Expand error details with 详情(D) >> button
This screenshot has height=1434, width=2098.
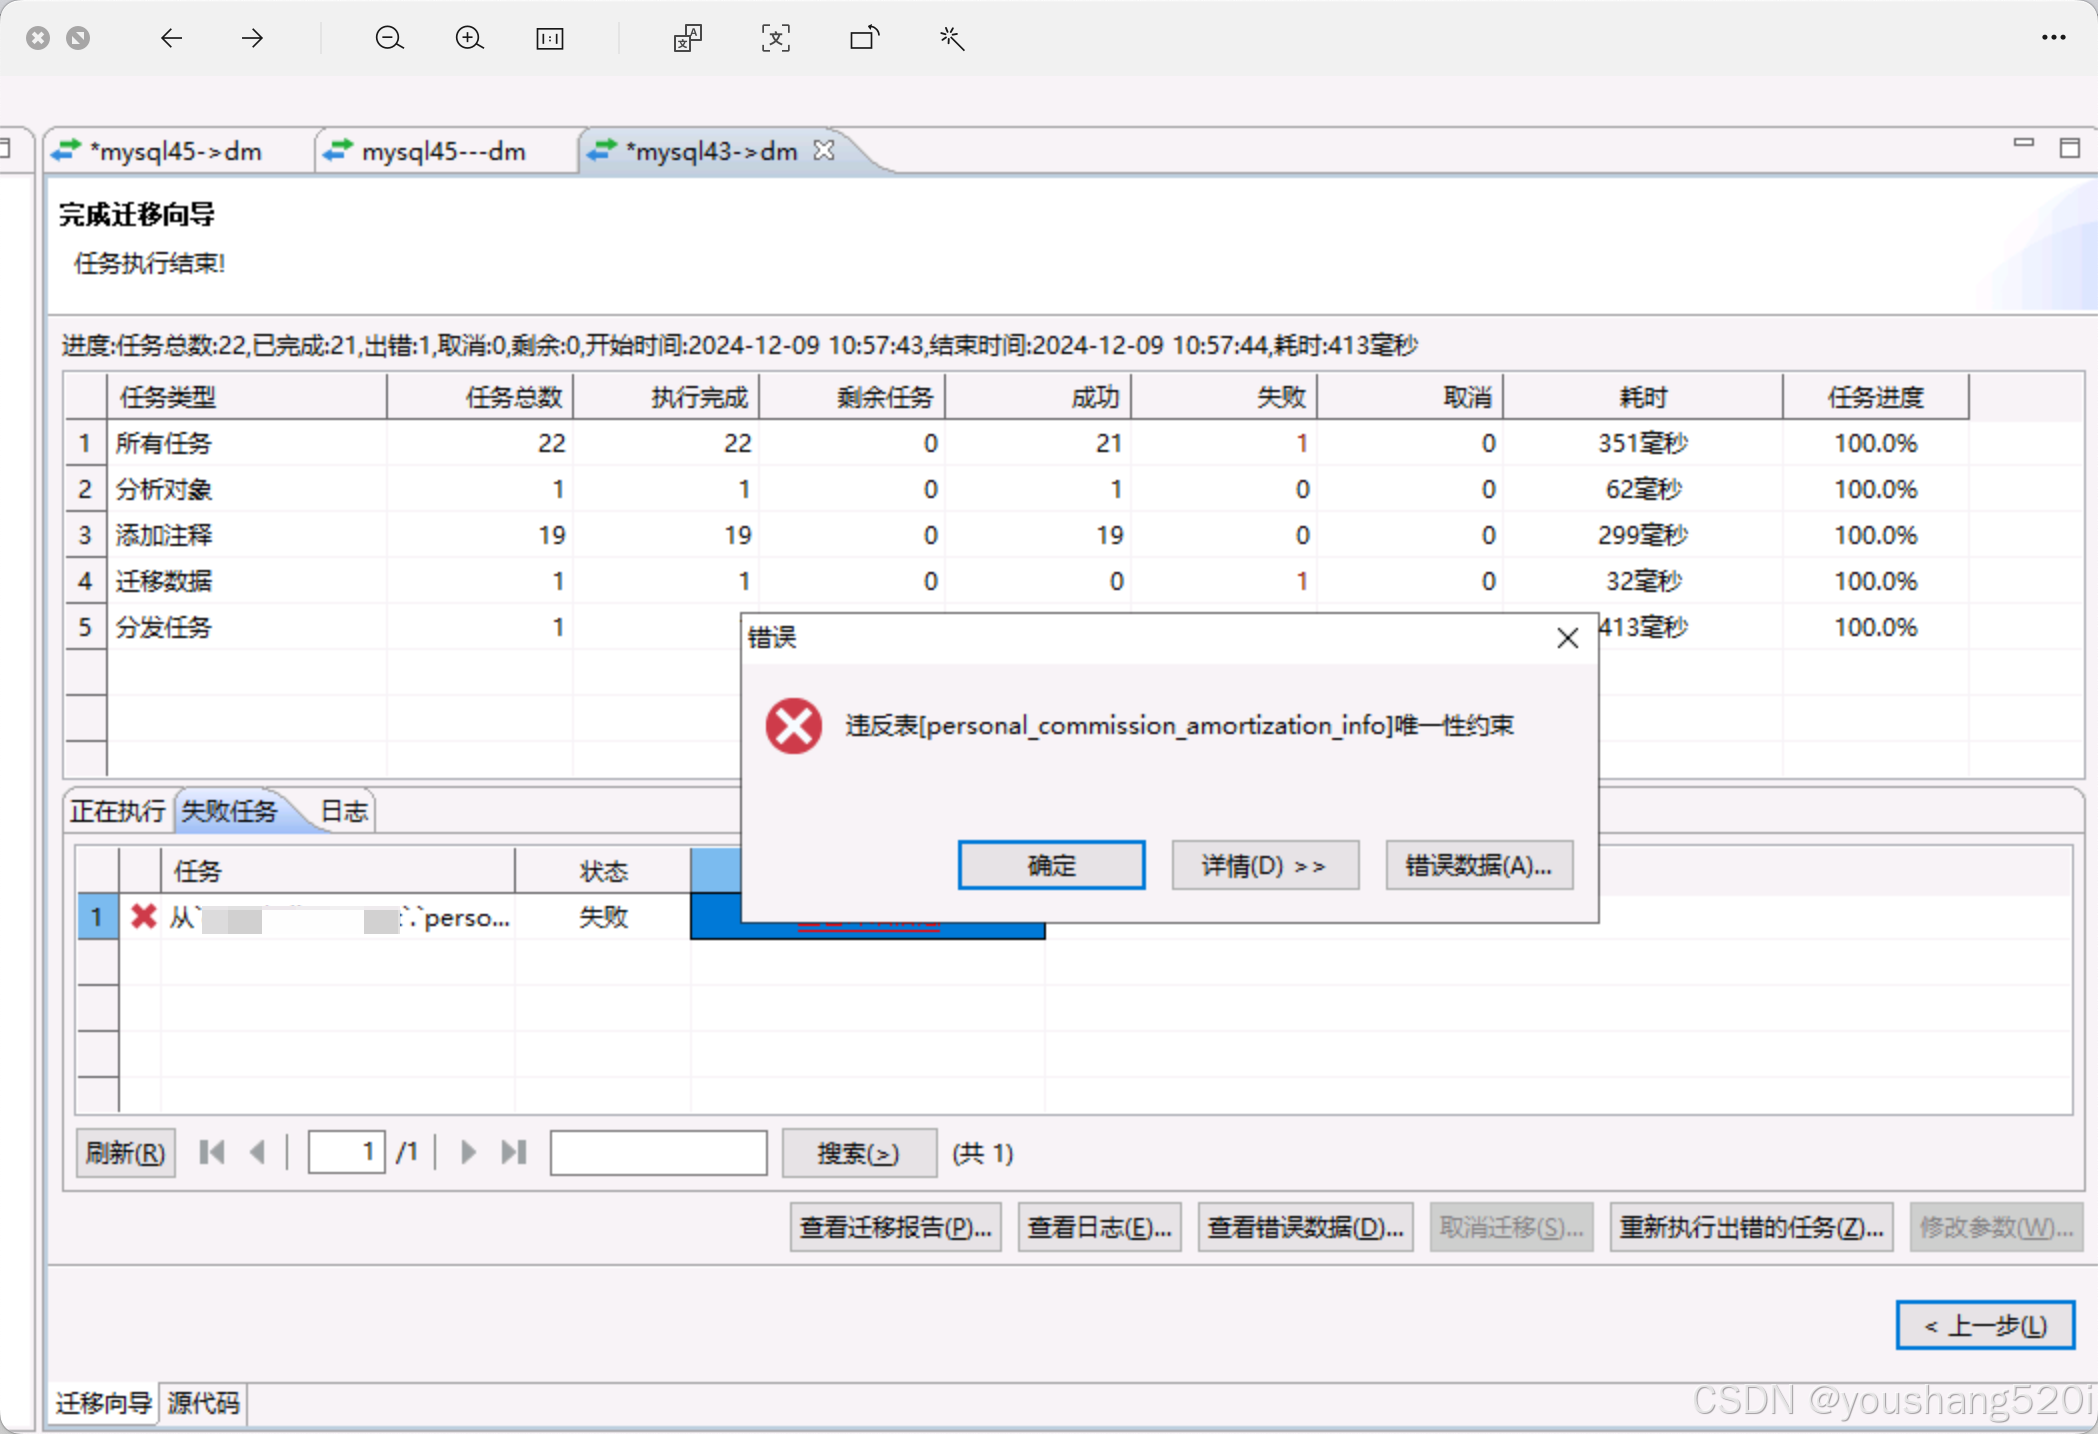[1264, 865]
